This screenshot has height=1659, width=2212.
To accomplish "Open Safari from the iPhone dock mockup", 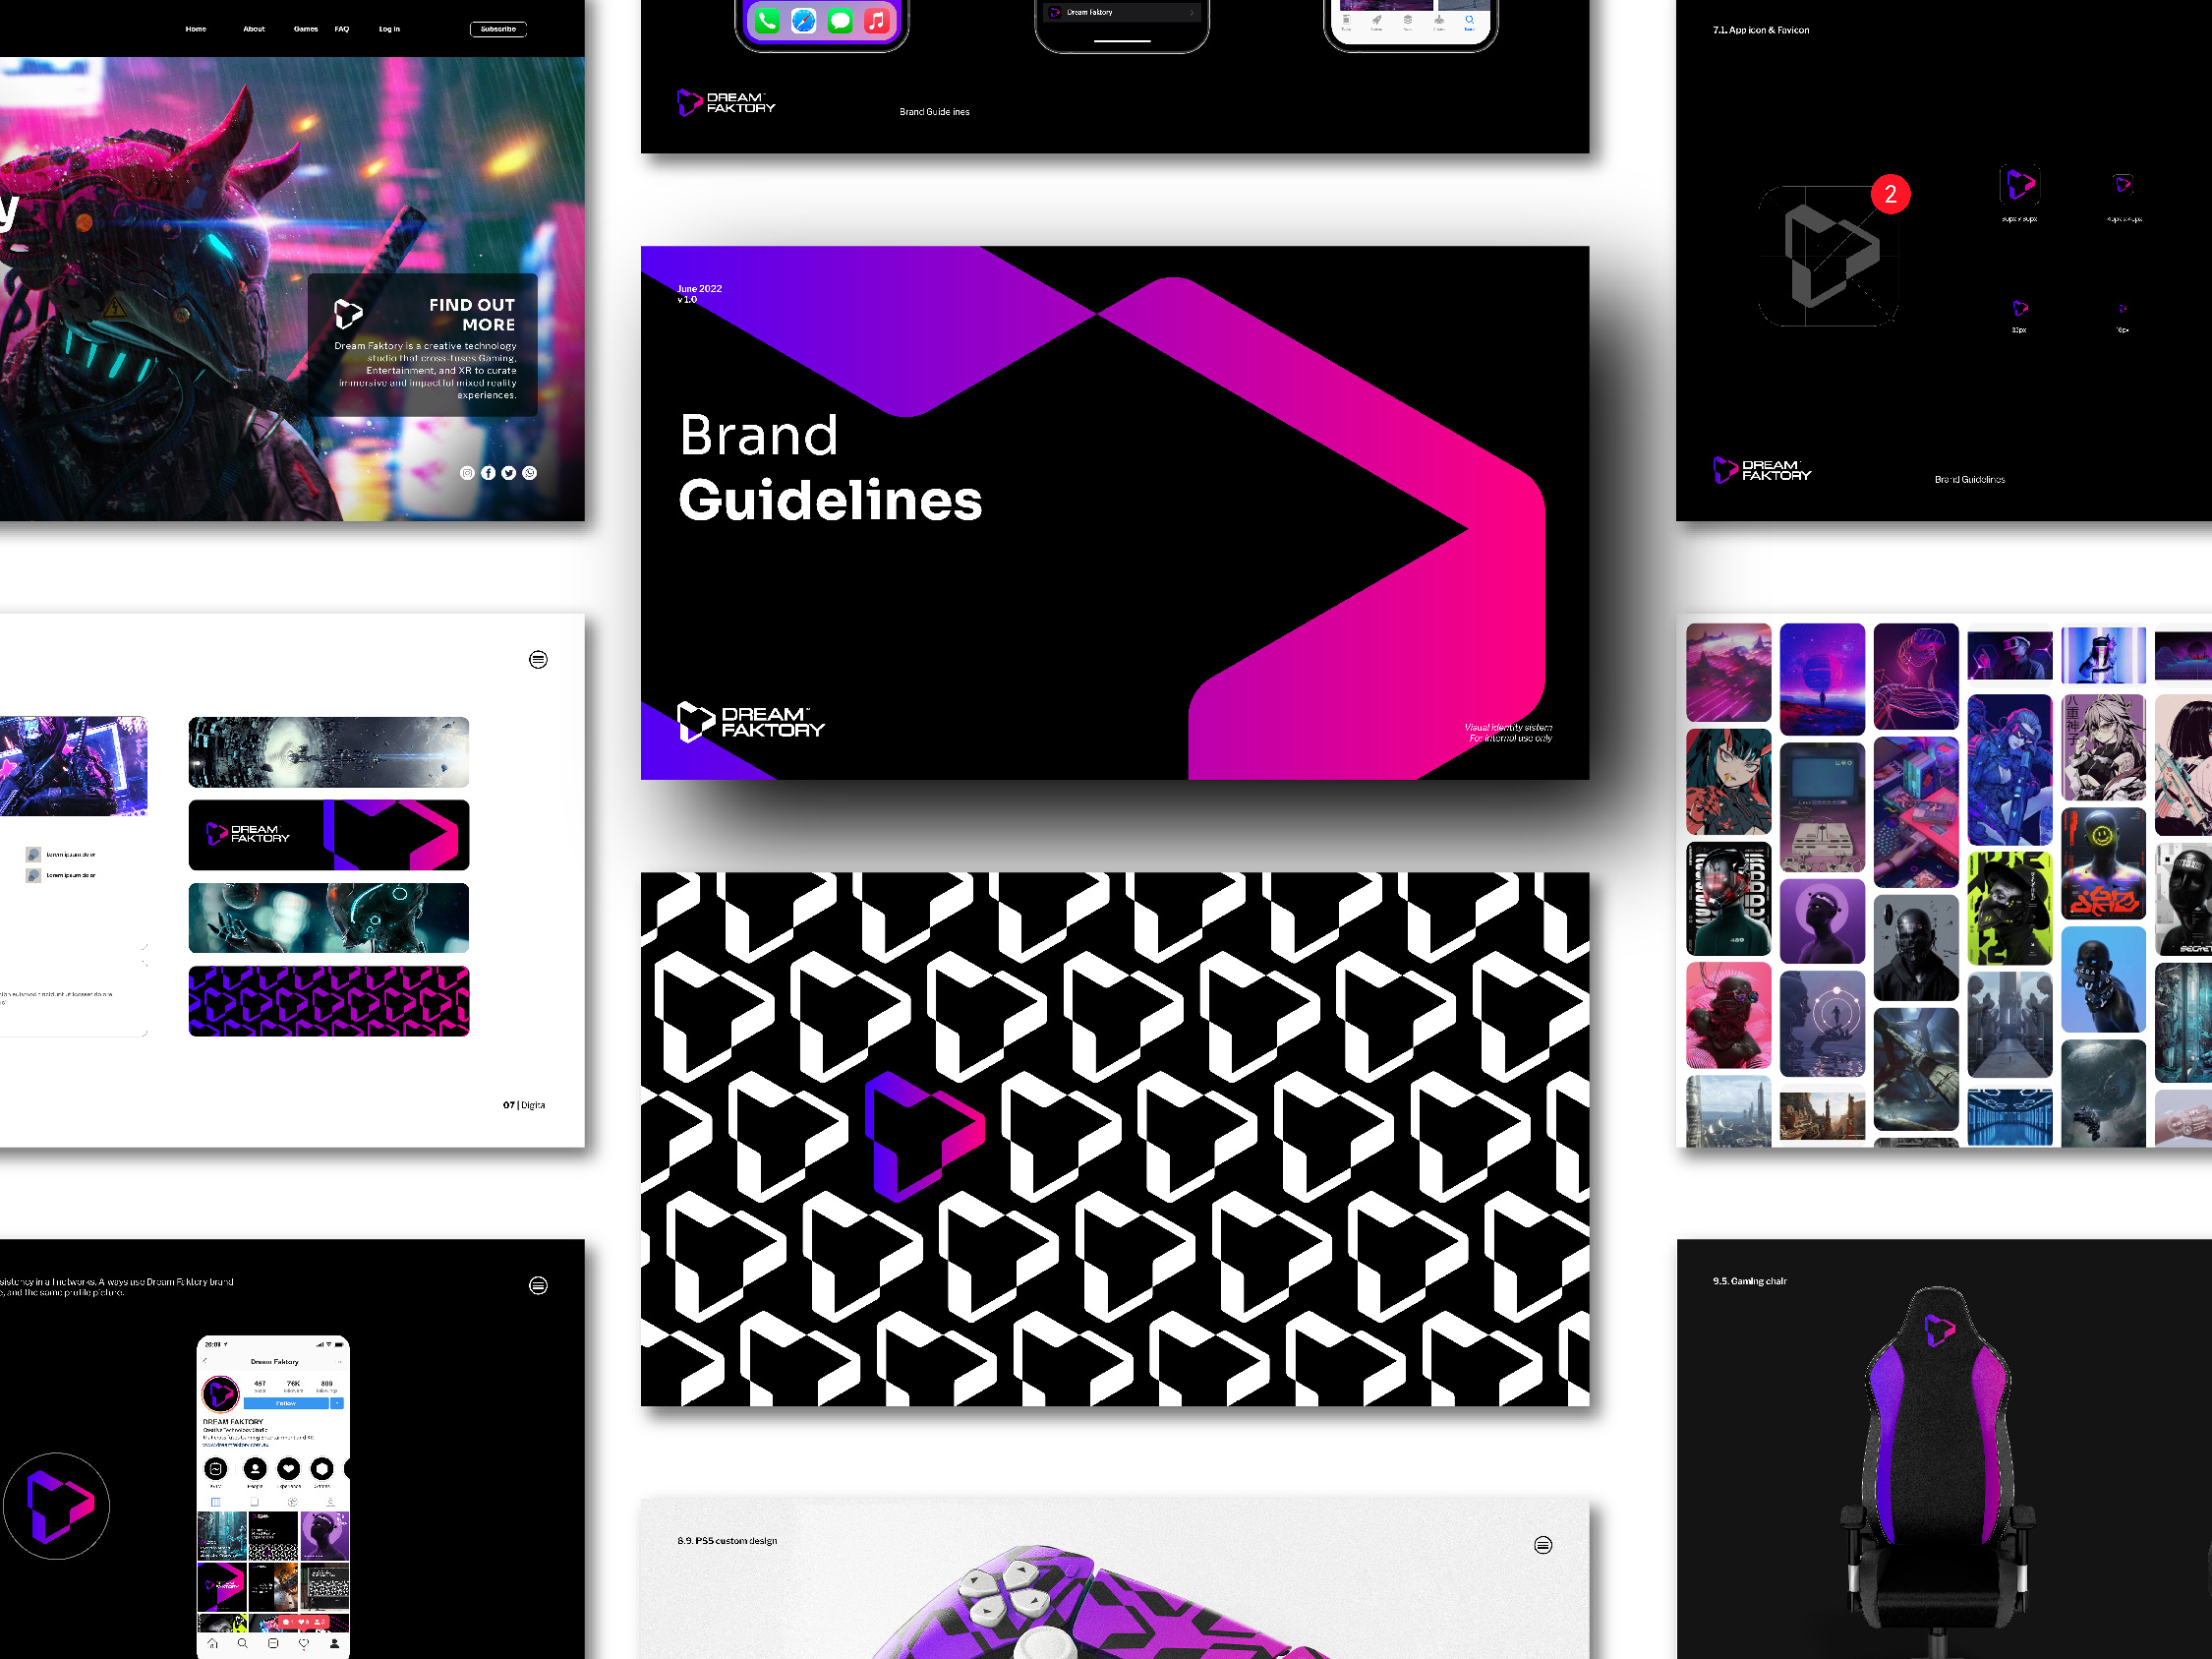I will click(804, 20).
